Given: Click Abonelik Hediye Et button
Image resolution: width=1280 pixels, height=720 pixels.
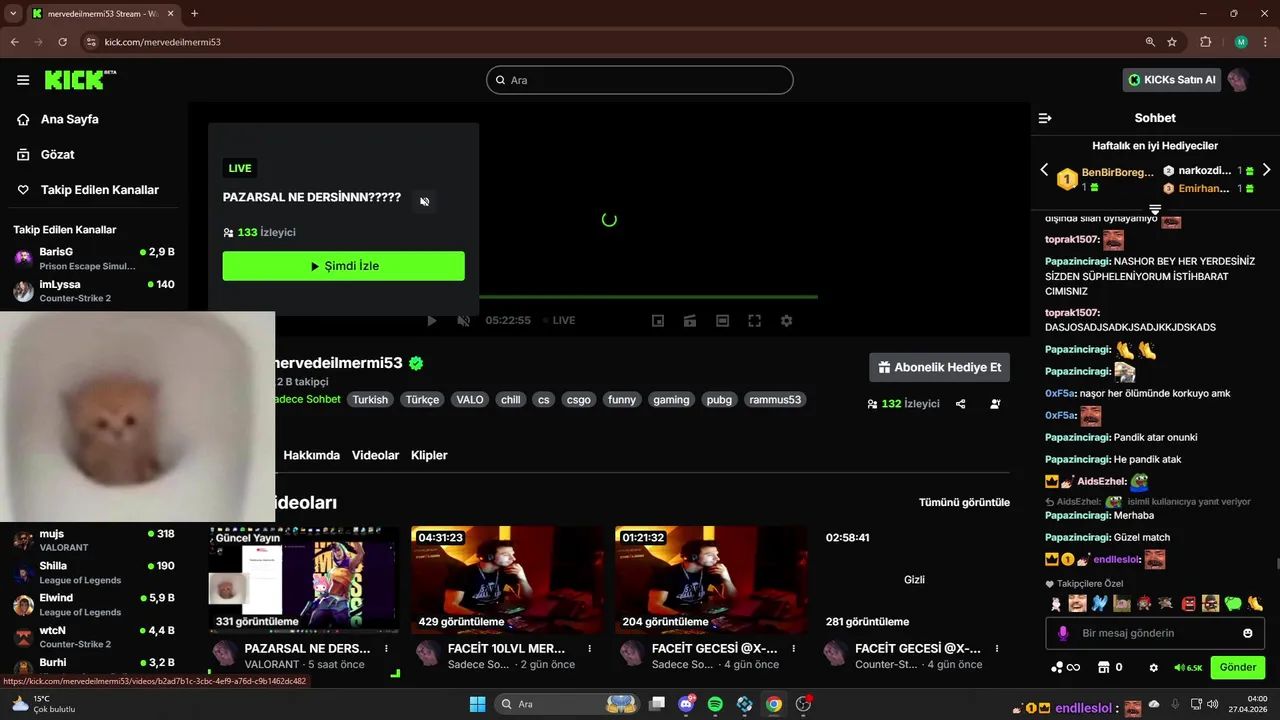Looking at the screenshot, I should click(x=939, y=367).
